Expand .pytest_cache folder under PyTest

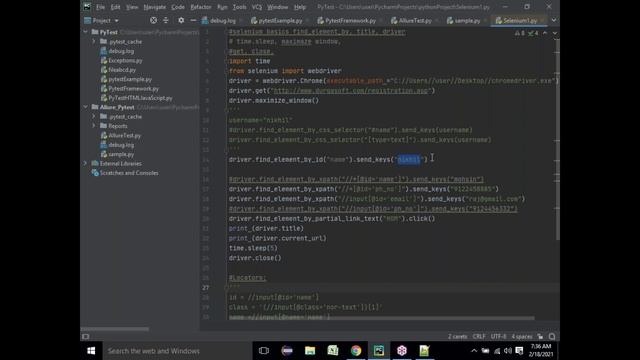[94, 42]
